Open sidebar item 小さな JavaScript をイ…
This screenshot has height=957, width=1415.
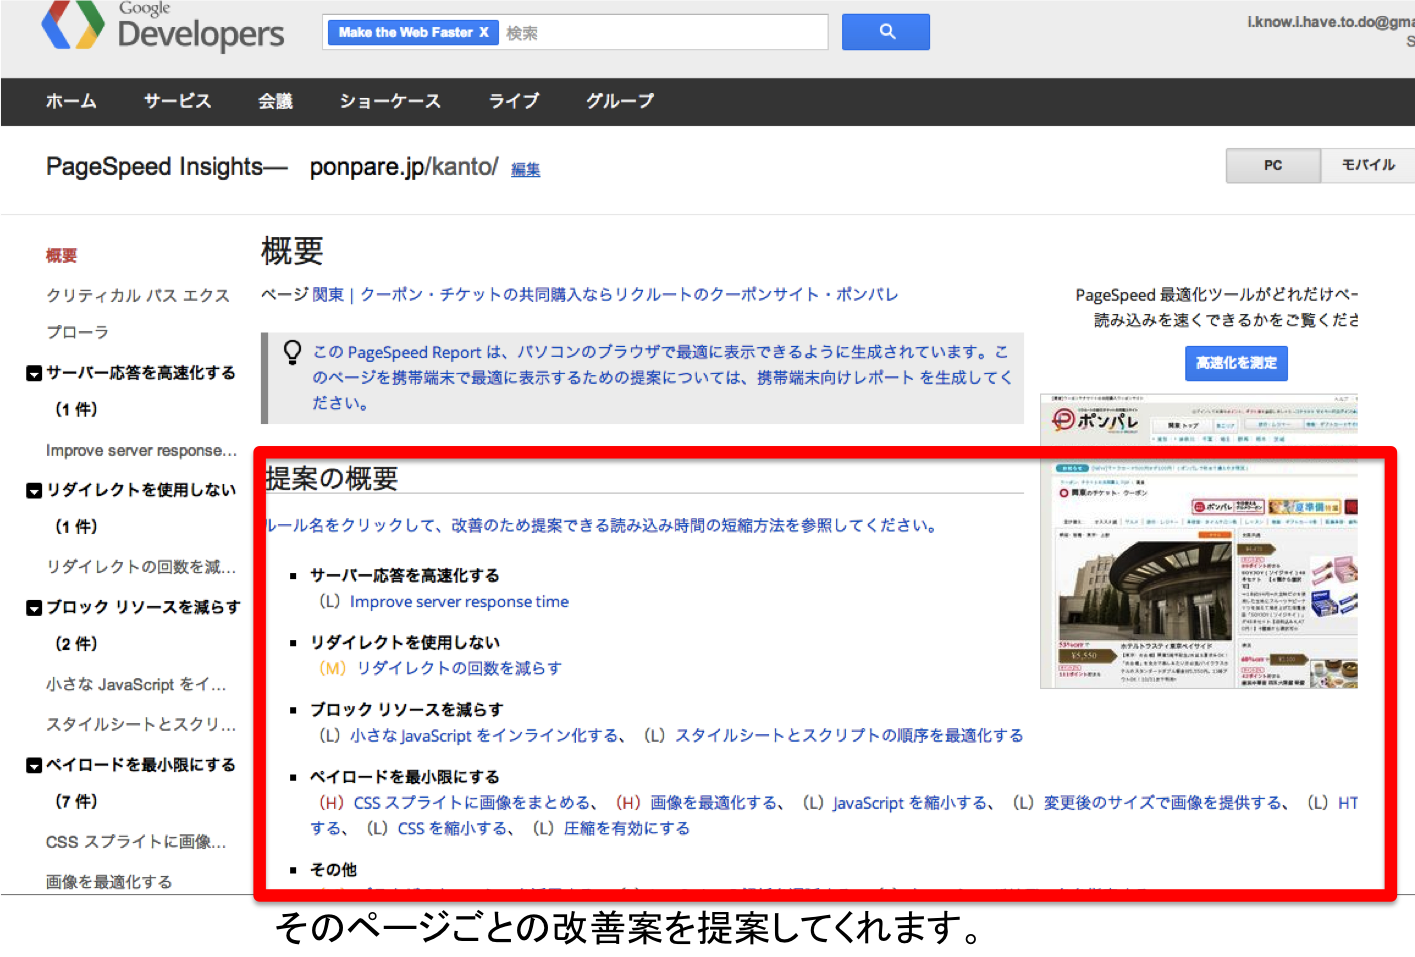136,685
